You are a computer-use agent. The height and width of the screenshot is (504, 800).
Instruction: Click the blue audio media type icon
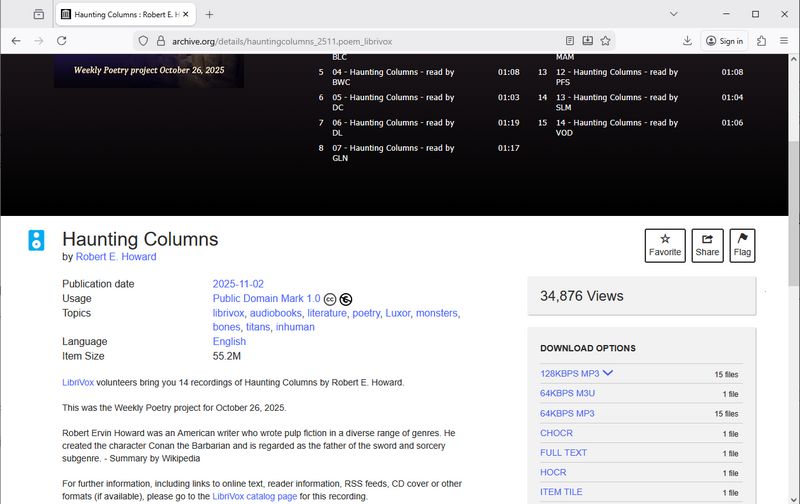pos(36,240)
